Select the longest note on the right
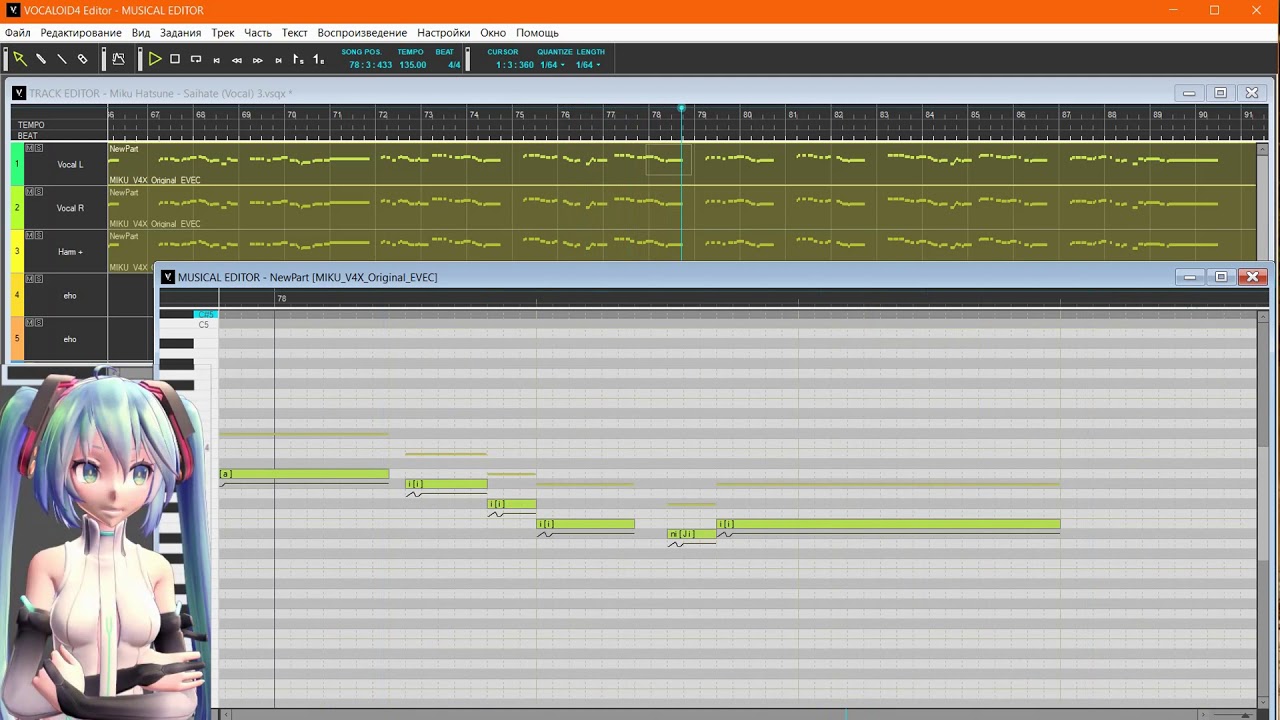Viewport: 1280px width, 720px height. pos(888,524)
